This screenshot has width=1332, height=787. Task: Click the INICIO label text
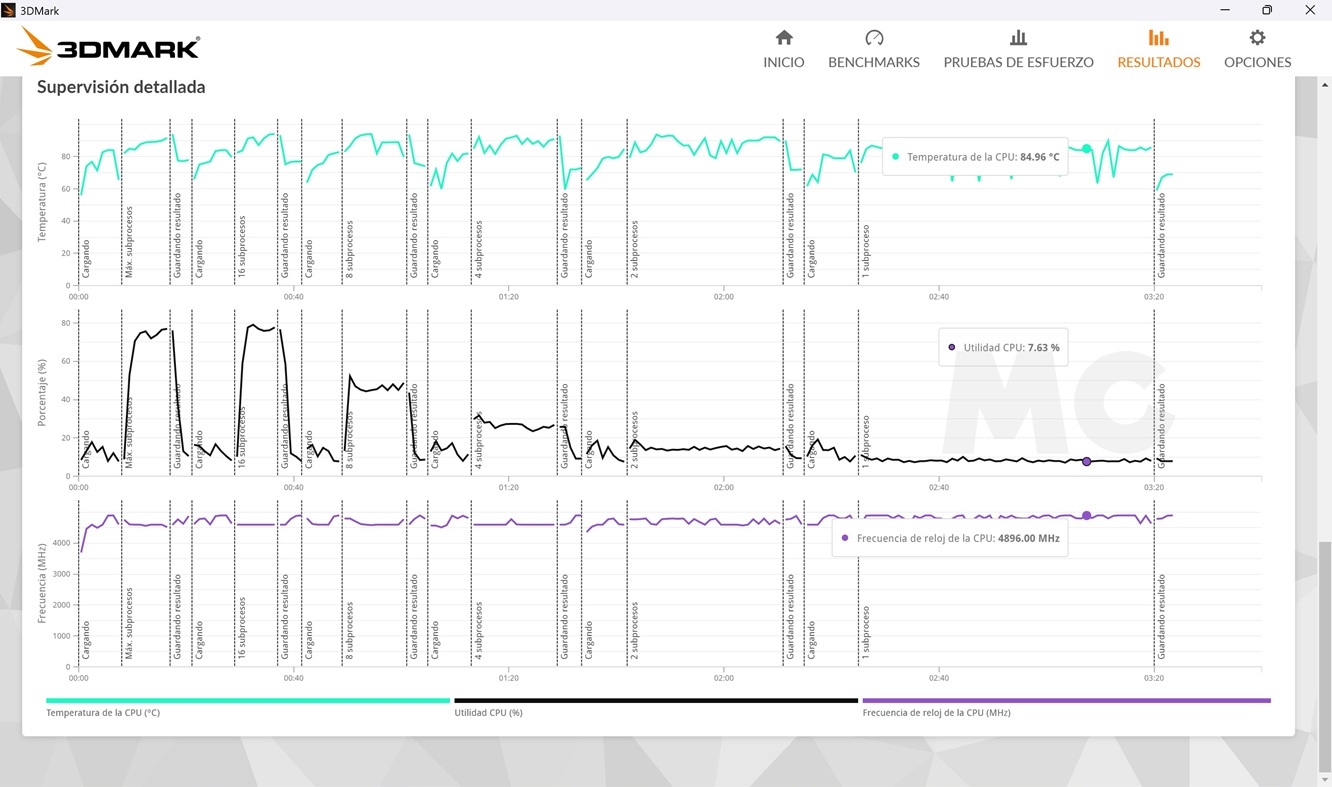(784, 62)
